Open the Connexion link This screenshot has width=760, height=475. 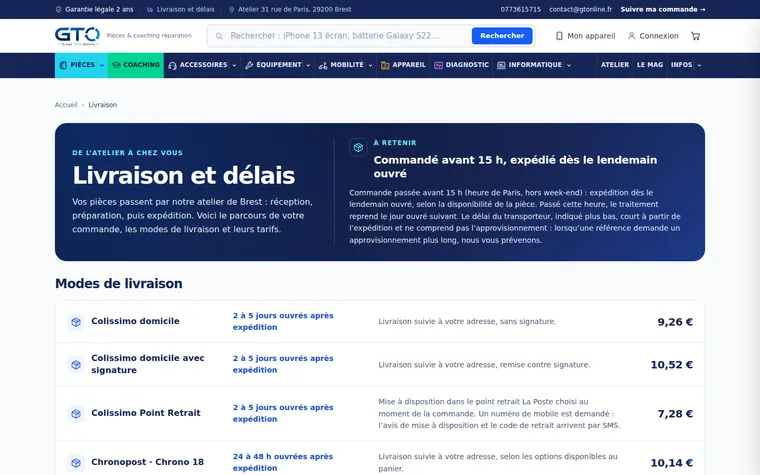point(653,36)
